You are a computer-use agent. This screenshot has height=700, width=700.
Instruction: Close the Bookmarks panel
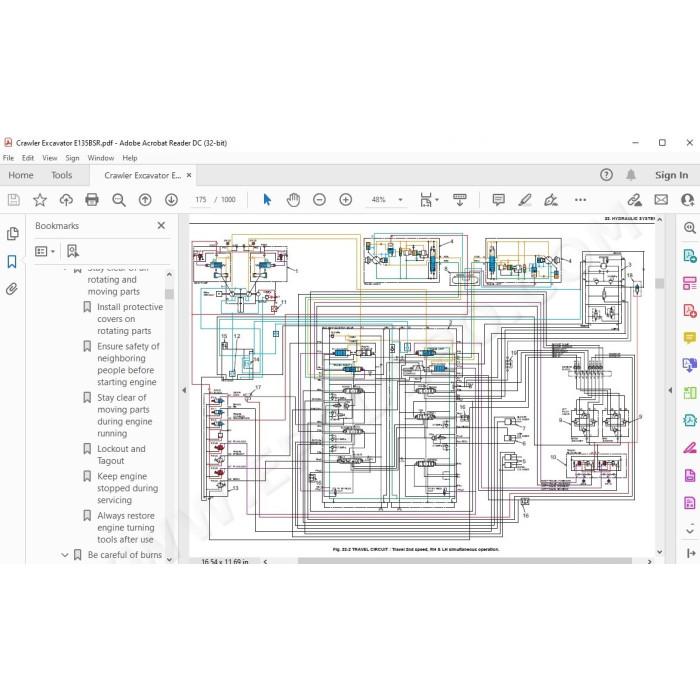tap(161, 225)
